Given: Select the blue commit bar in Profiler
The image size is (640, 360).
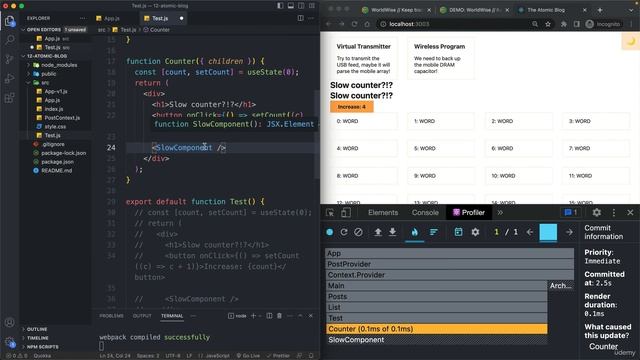Looking at the screenshot, I should 548,232.
